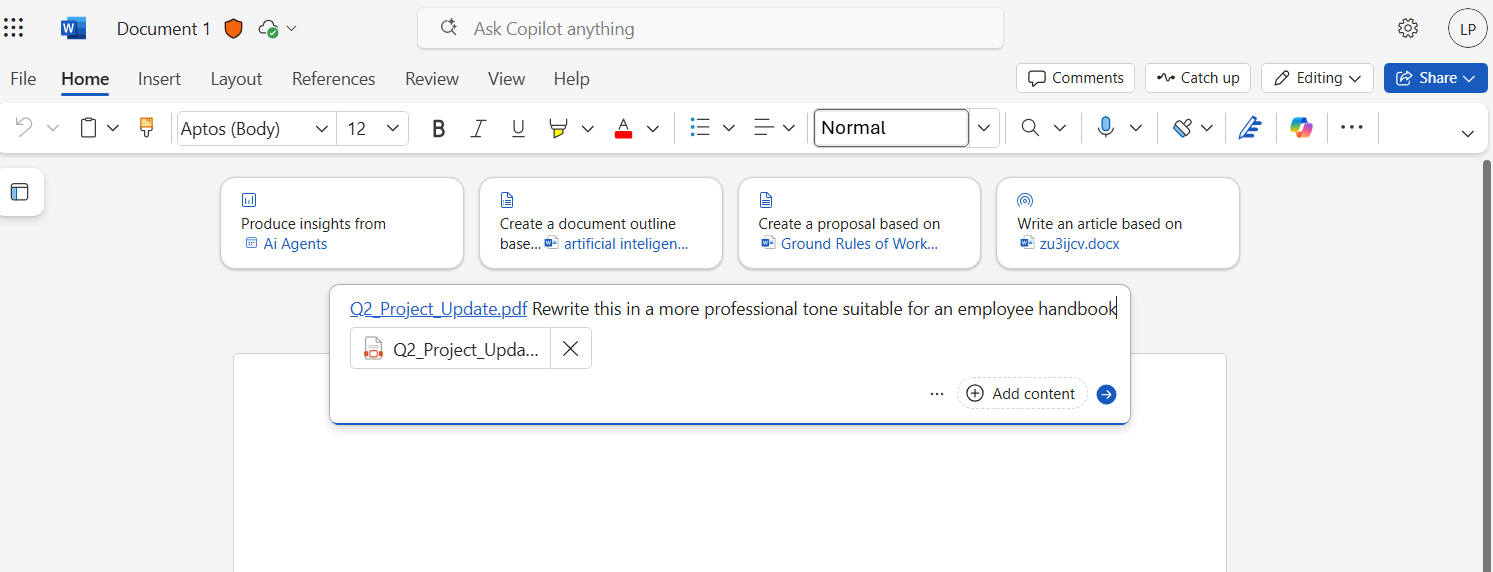Expand the Find options dropdown
The height and width of the screenshot is (572, 1493).
click(1060, 128)
